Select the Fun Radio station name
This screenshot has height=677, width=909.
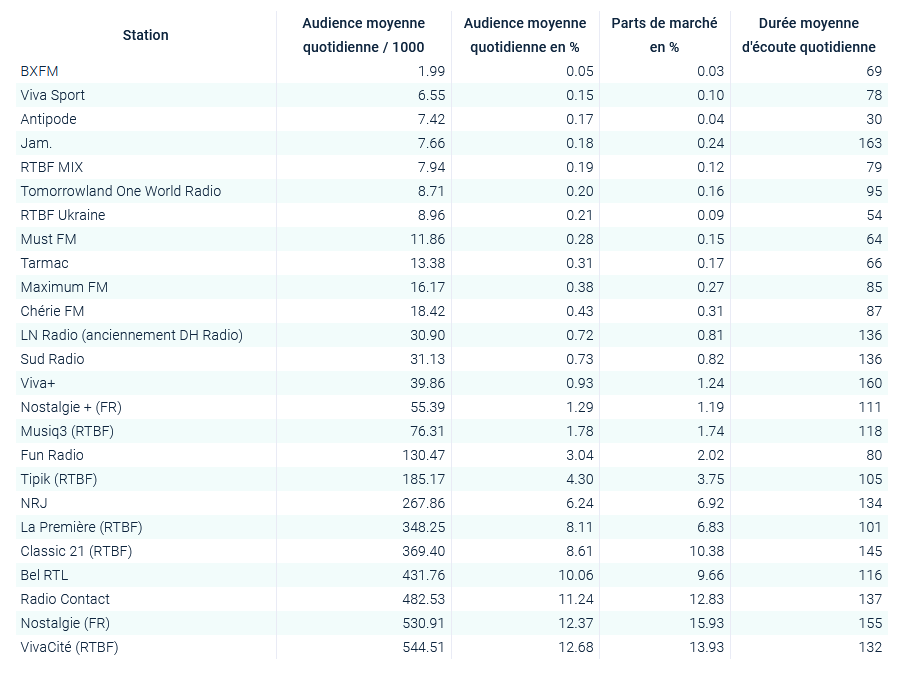[51, 455]
